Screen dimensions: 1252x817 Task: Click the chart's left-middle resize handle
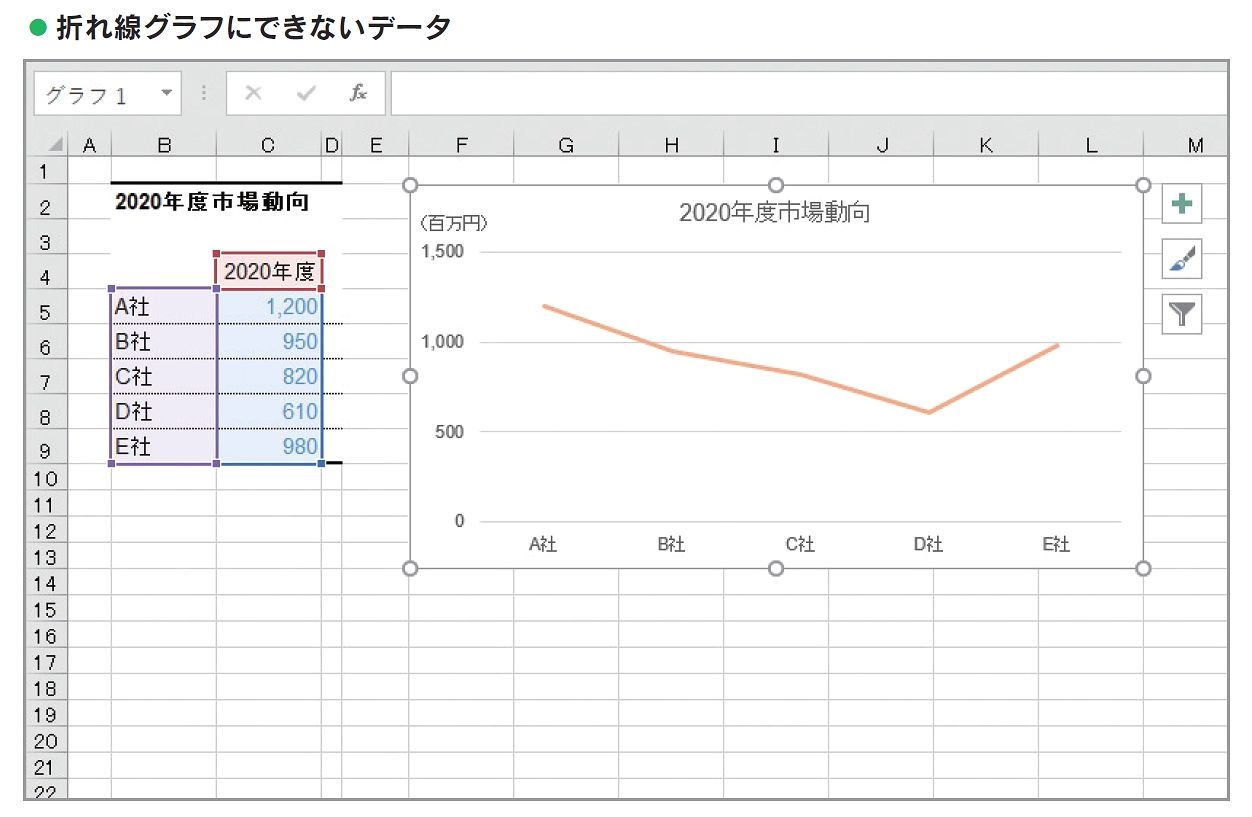tap(409, 376)
